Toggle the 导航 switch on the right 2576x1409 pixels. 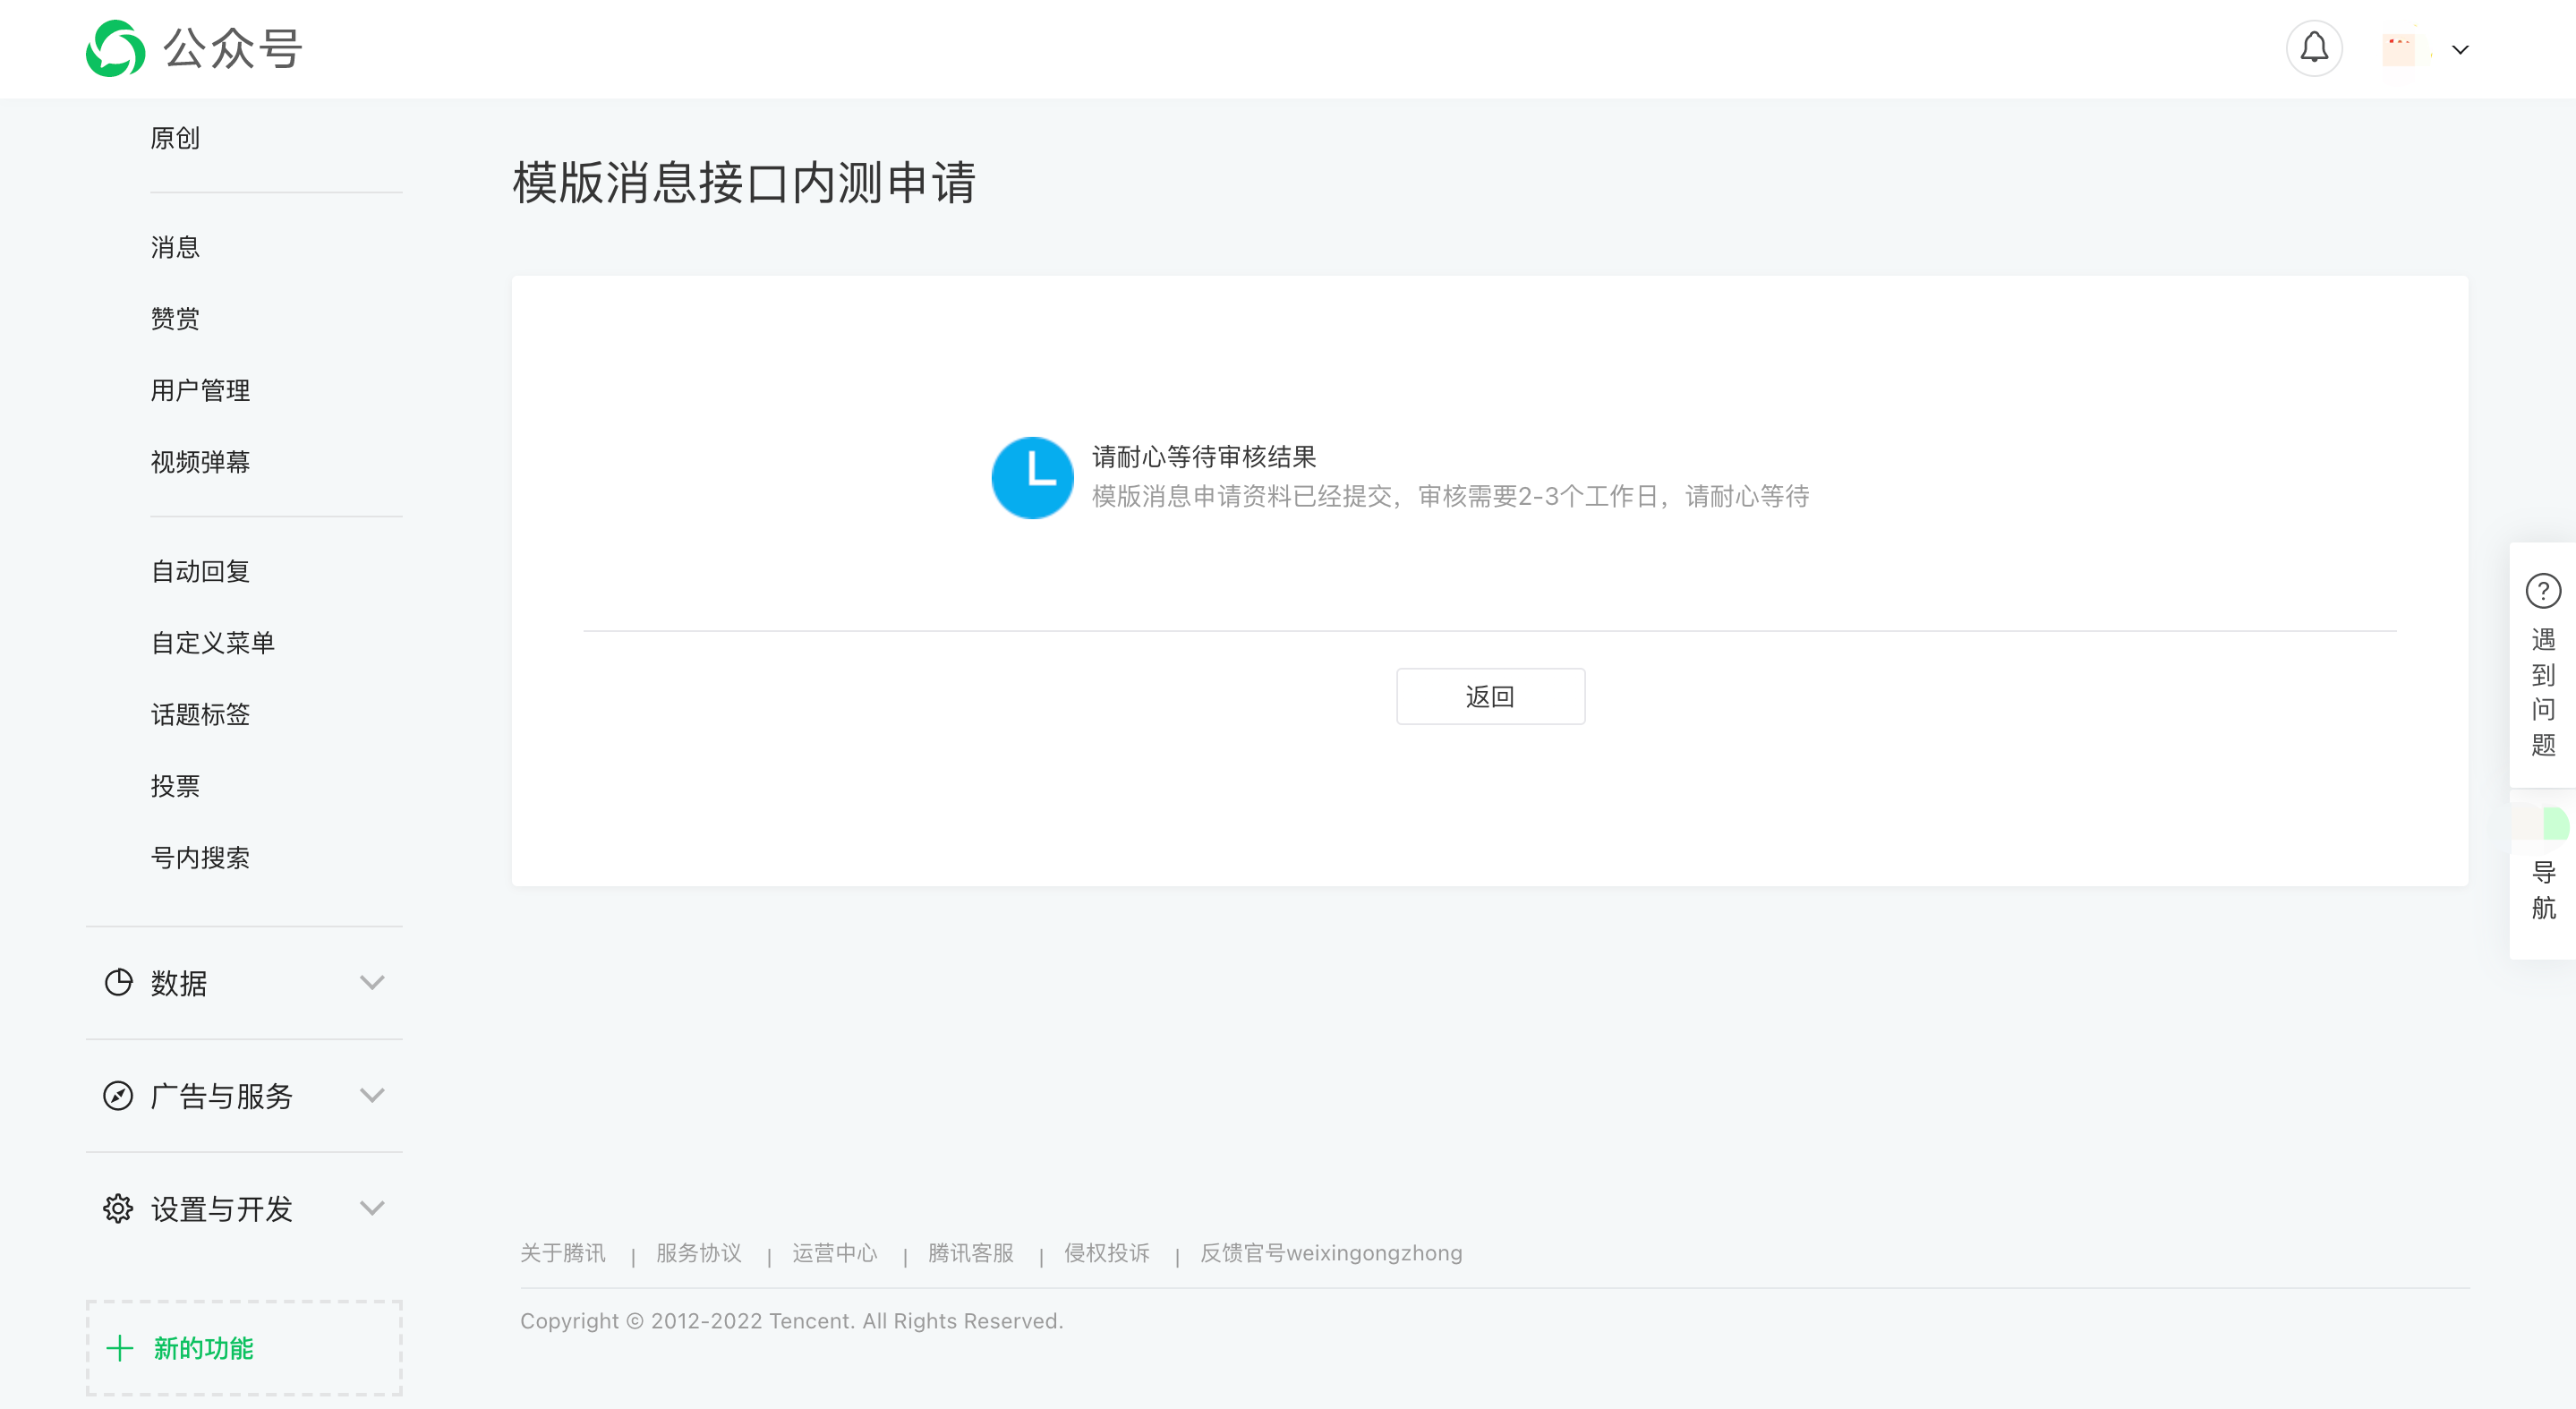click(x=2540, y=823)
